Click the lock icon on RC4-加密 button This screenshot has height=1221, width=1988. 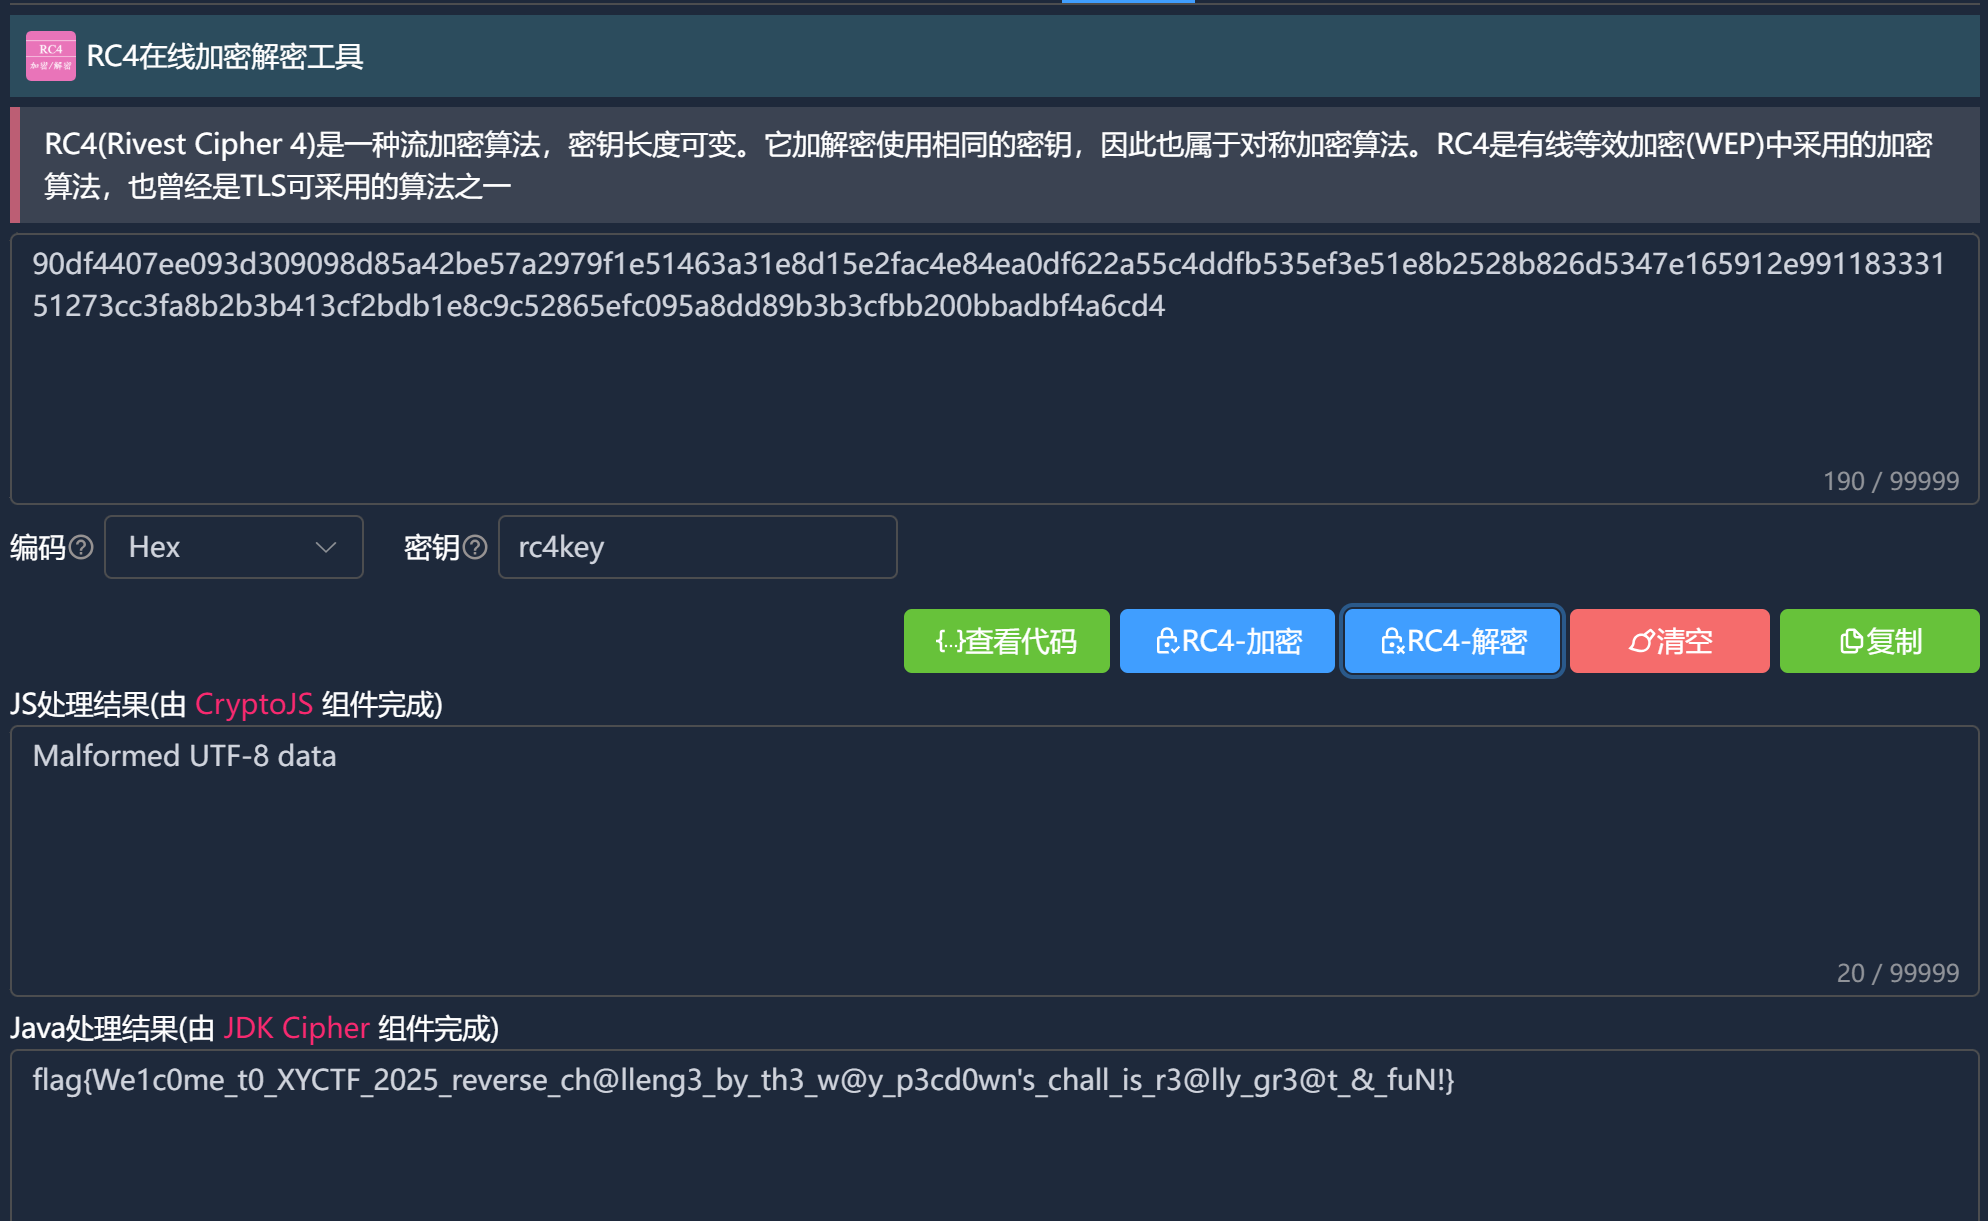[1166, 641]
